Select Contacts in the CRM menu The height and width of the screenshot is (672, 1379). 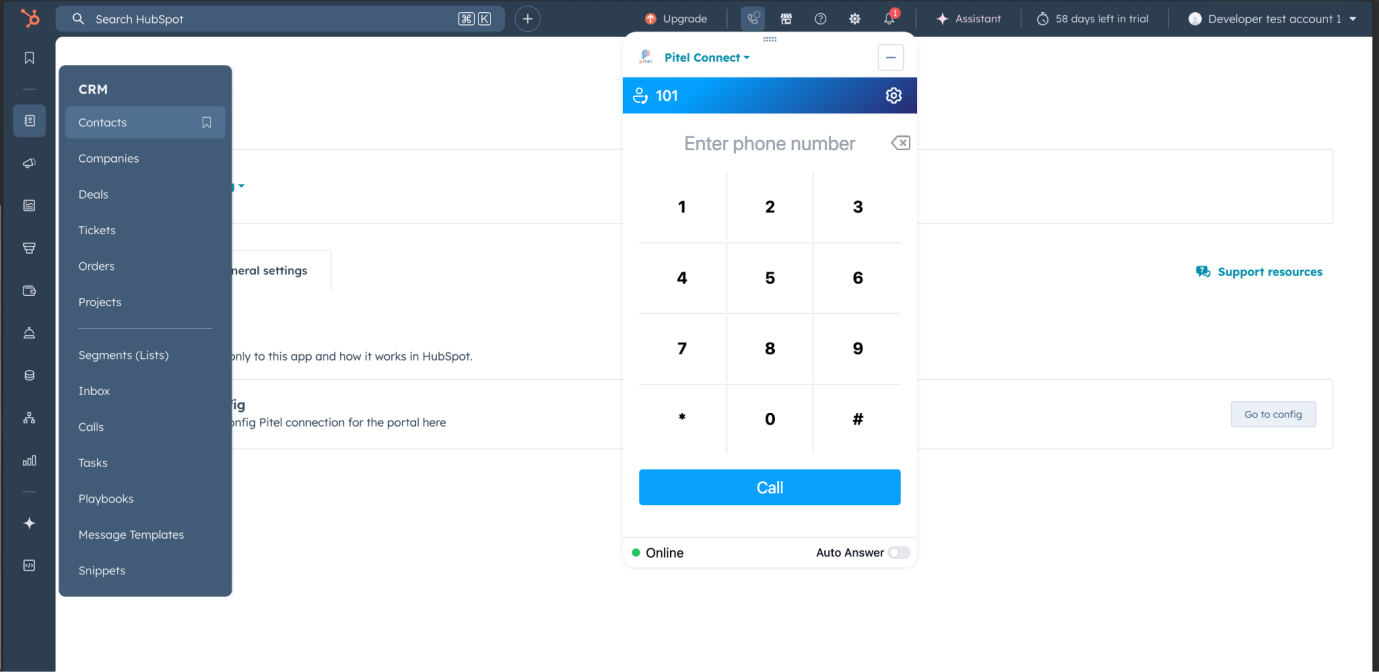tap(145, 122)
